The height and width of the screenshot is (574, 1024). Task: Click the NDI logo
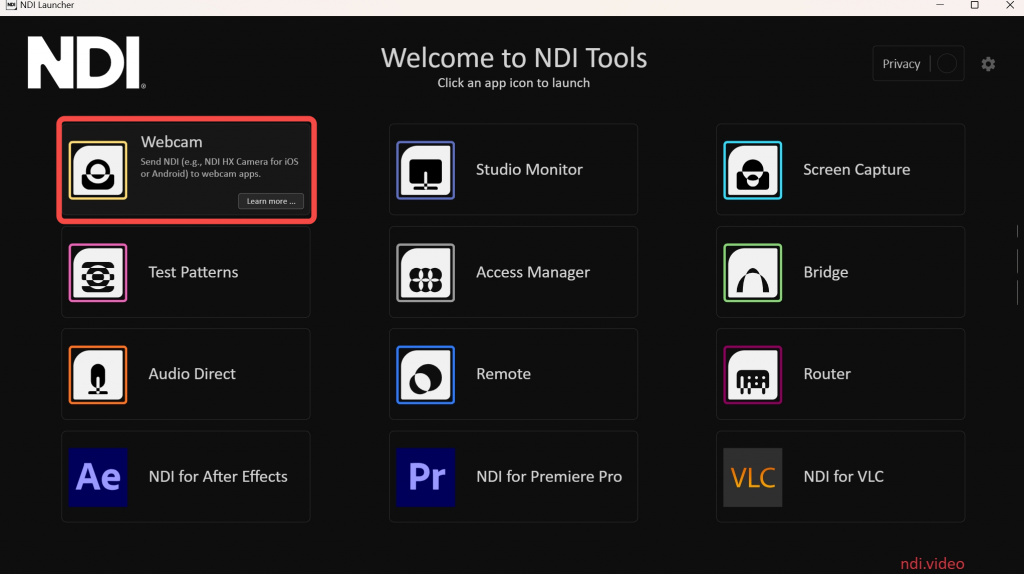tap(86, 63)
